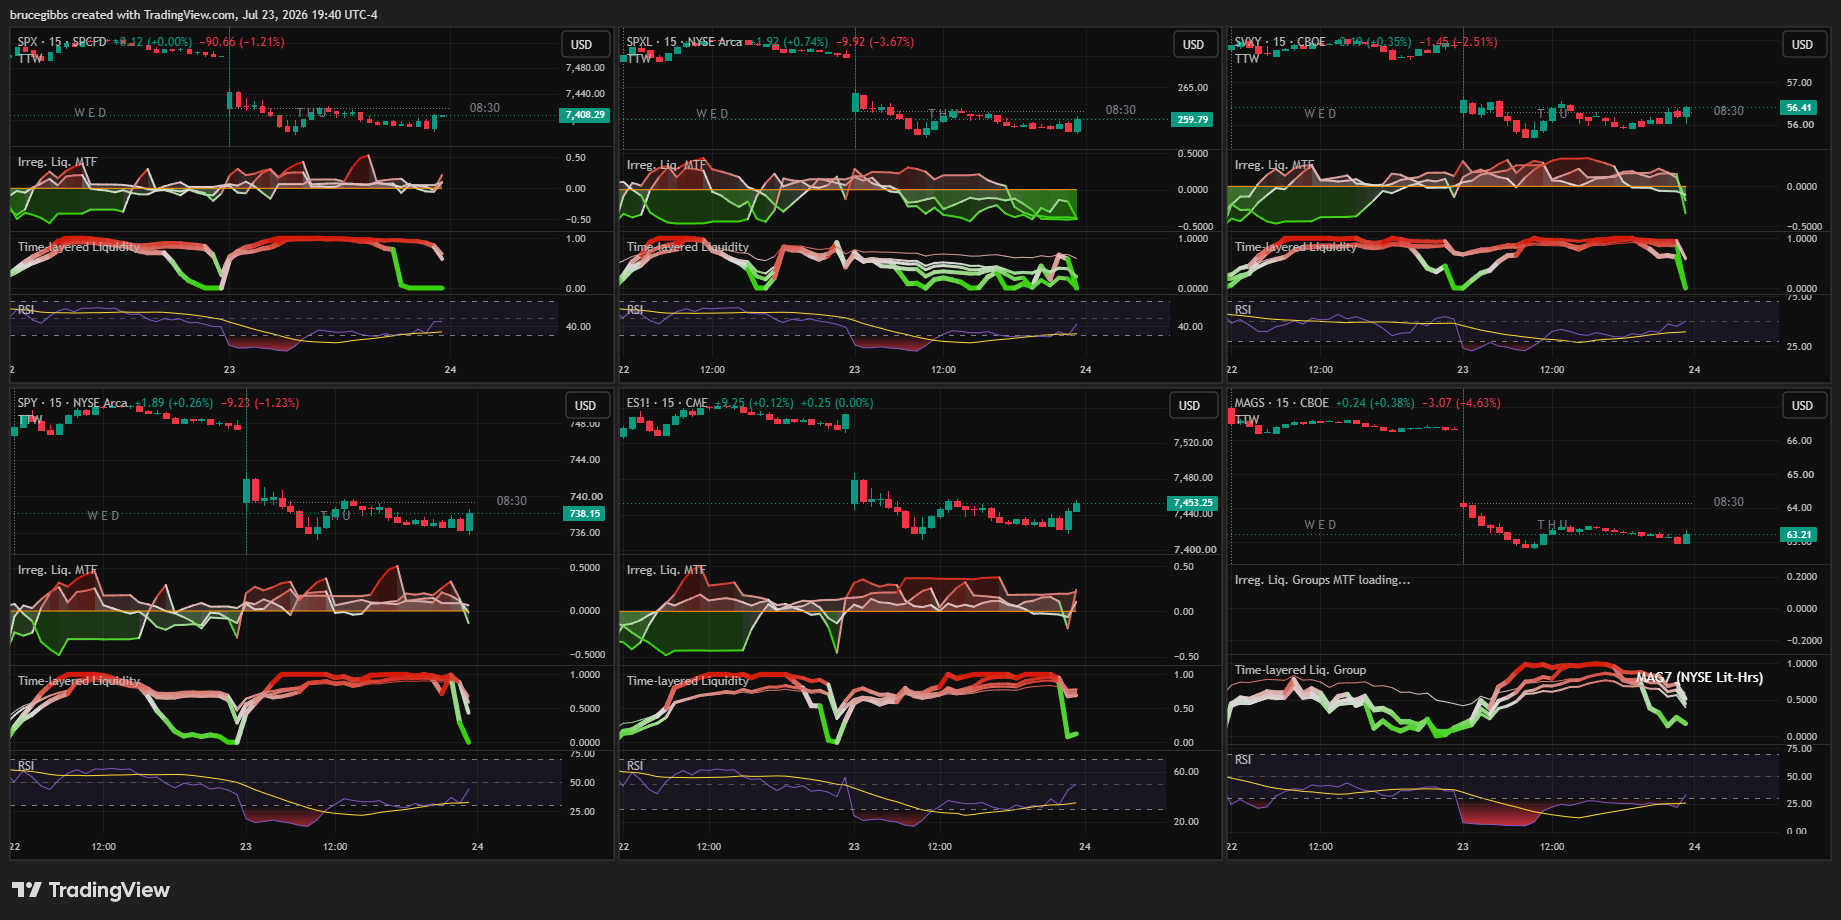Click the TTW indicator label on MAGS chart
This screenshot has width=1841, height=920.
pos(1247,420)
